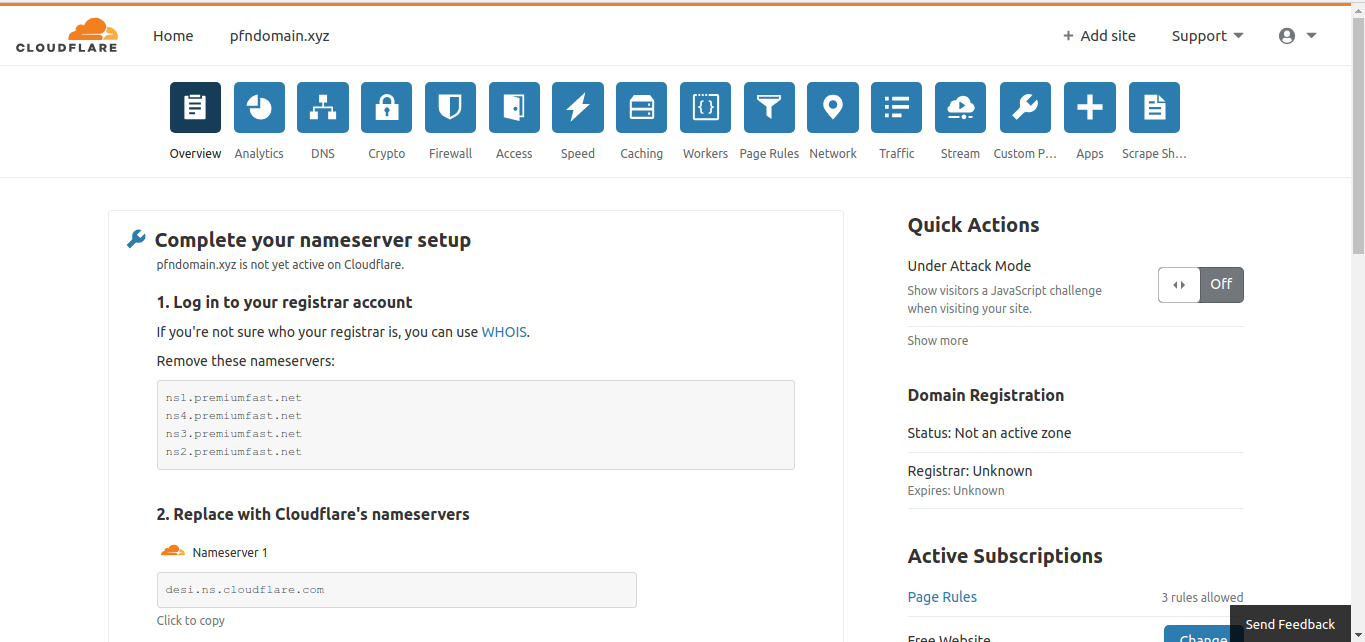Click the nameservers to remove box
Viewport: 1365px width, 642px height.
coord(476,425)
